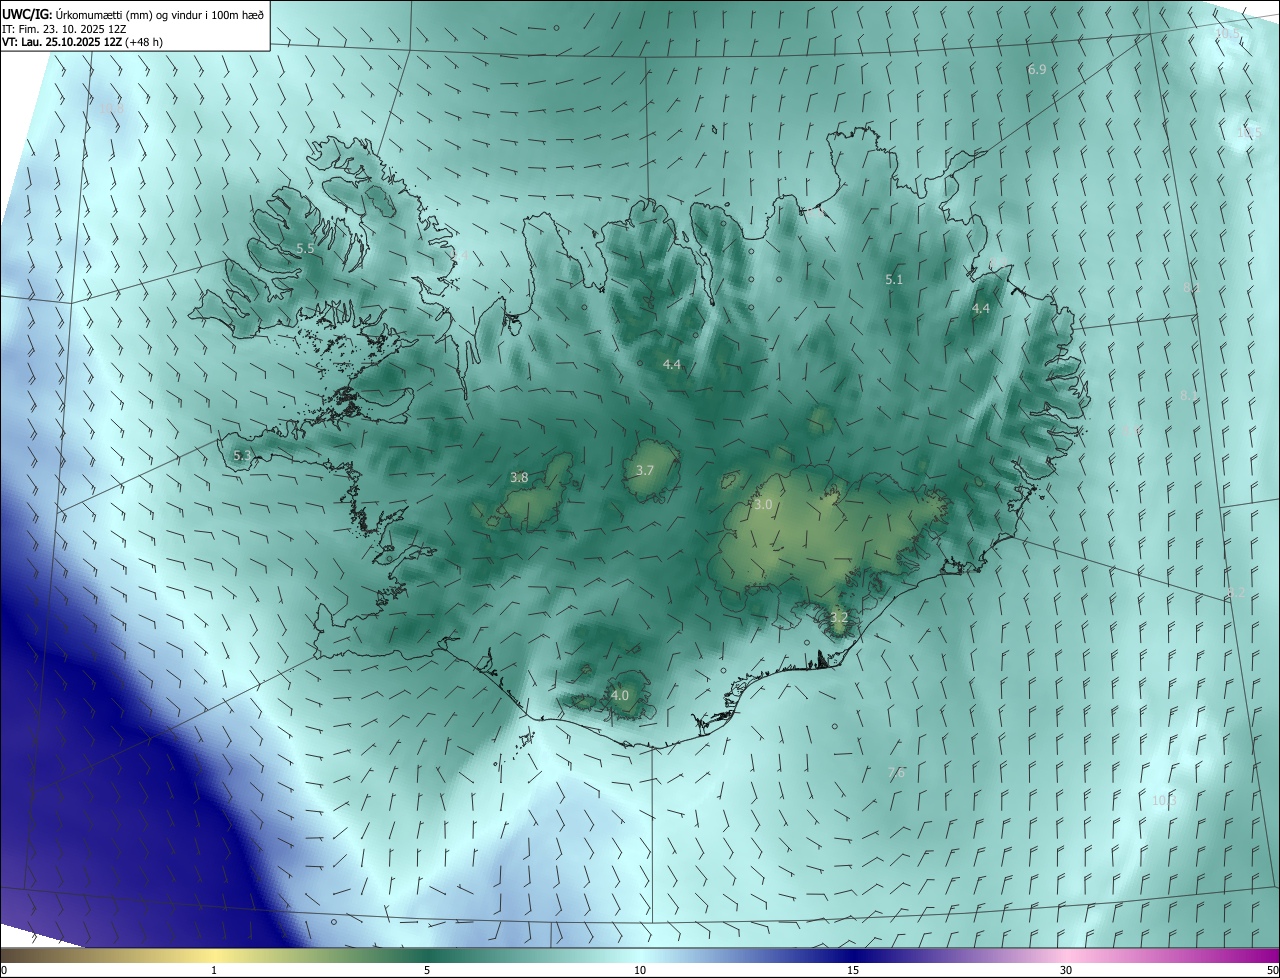Click the 4.0 value label near the south coast
This screenshot has width=1280, height=978.
click(620, 695)
